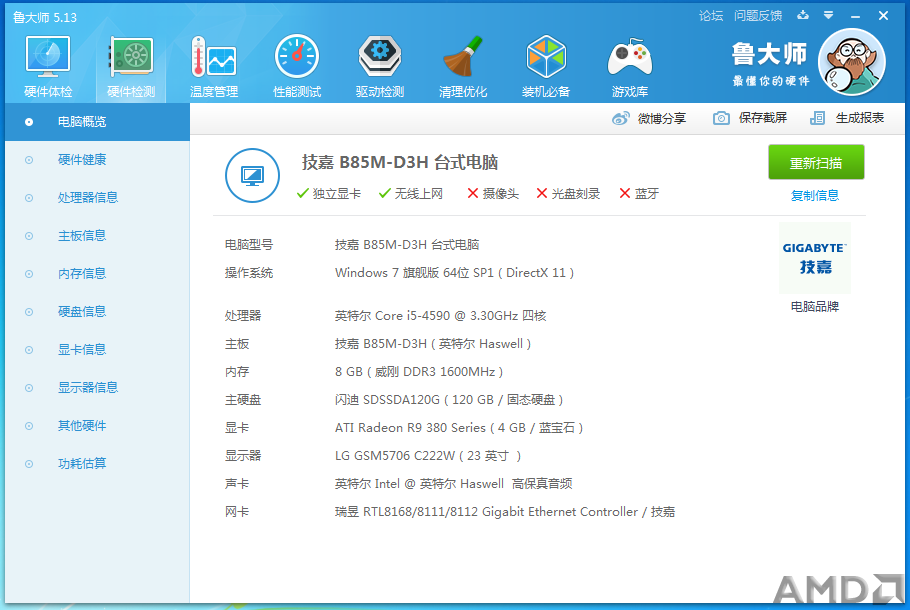This screenshot has height=610, width=910.
Task: Open 装机必备 software cube icon
Action: (x=546, y=66)
